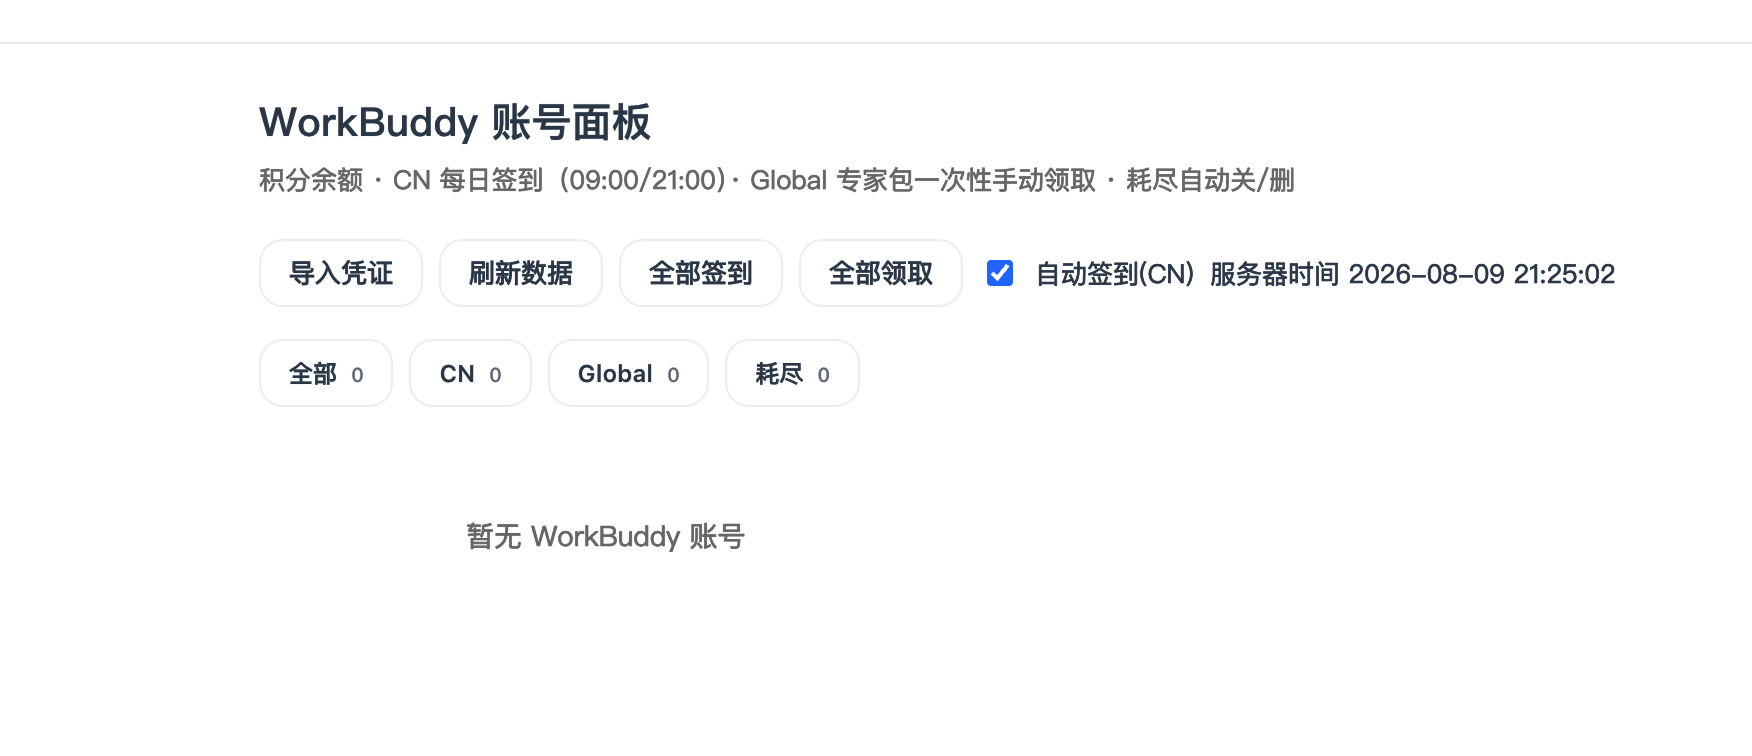This screenshot has width=1752, height=756.
Task: Show 耗尽 exhausted accounts tab
Action: pyautogui.click(x=792, y=373)
